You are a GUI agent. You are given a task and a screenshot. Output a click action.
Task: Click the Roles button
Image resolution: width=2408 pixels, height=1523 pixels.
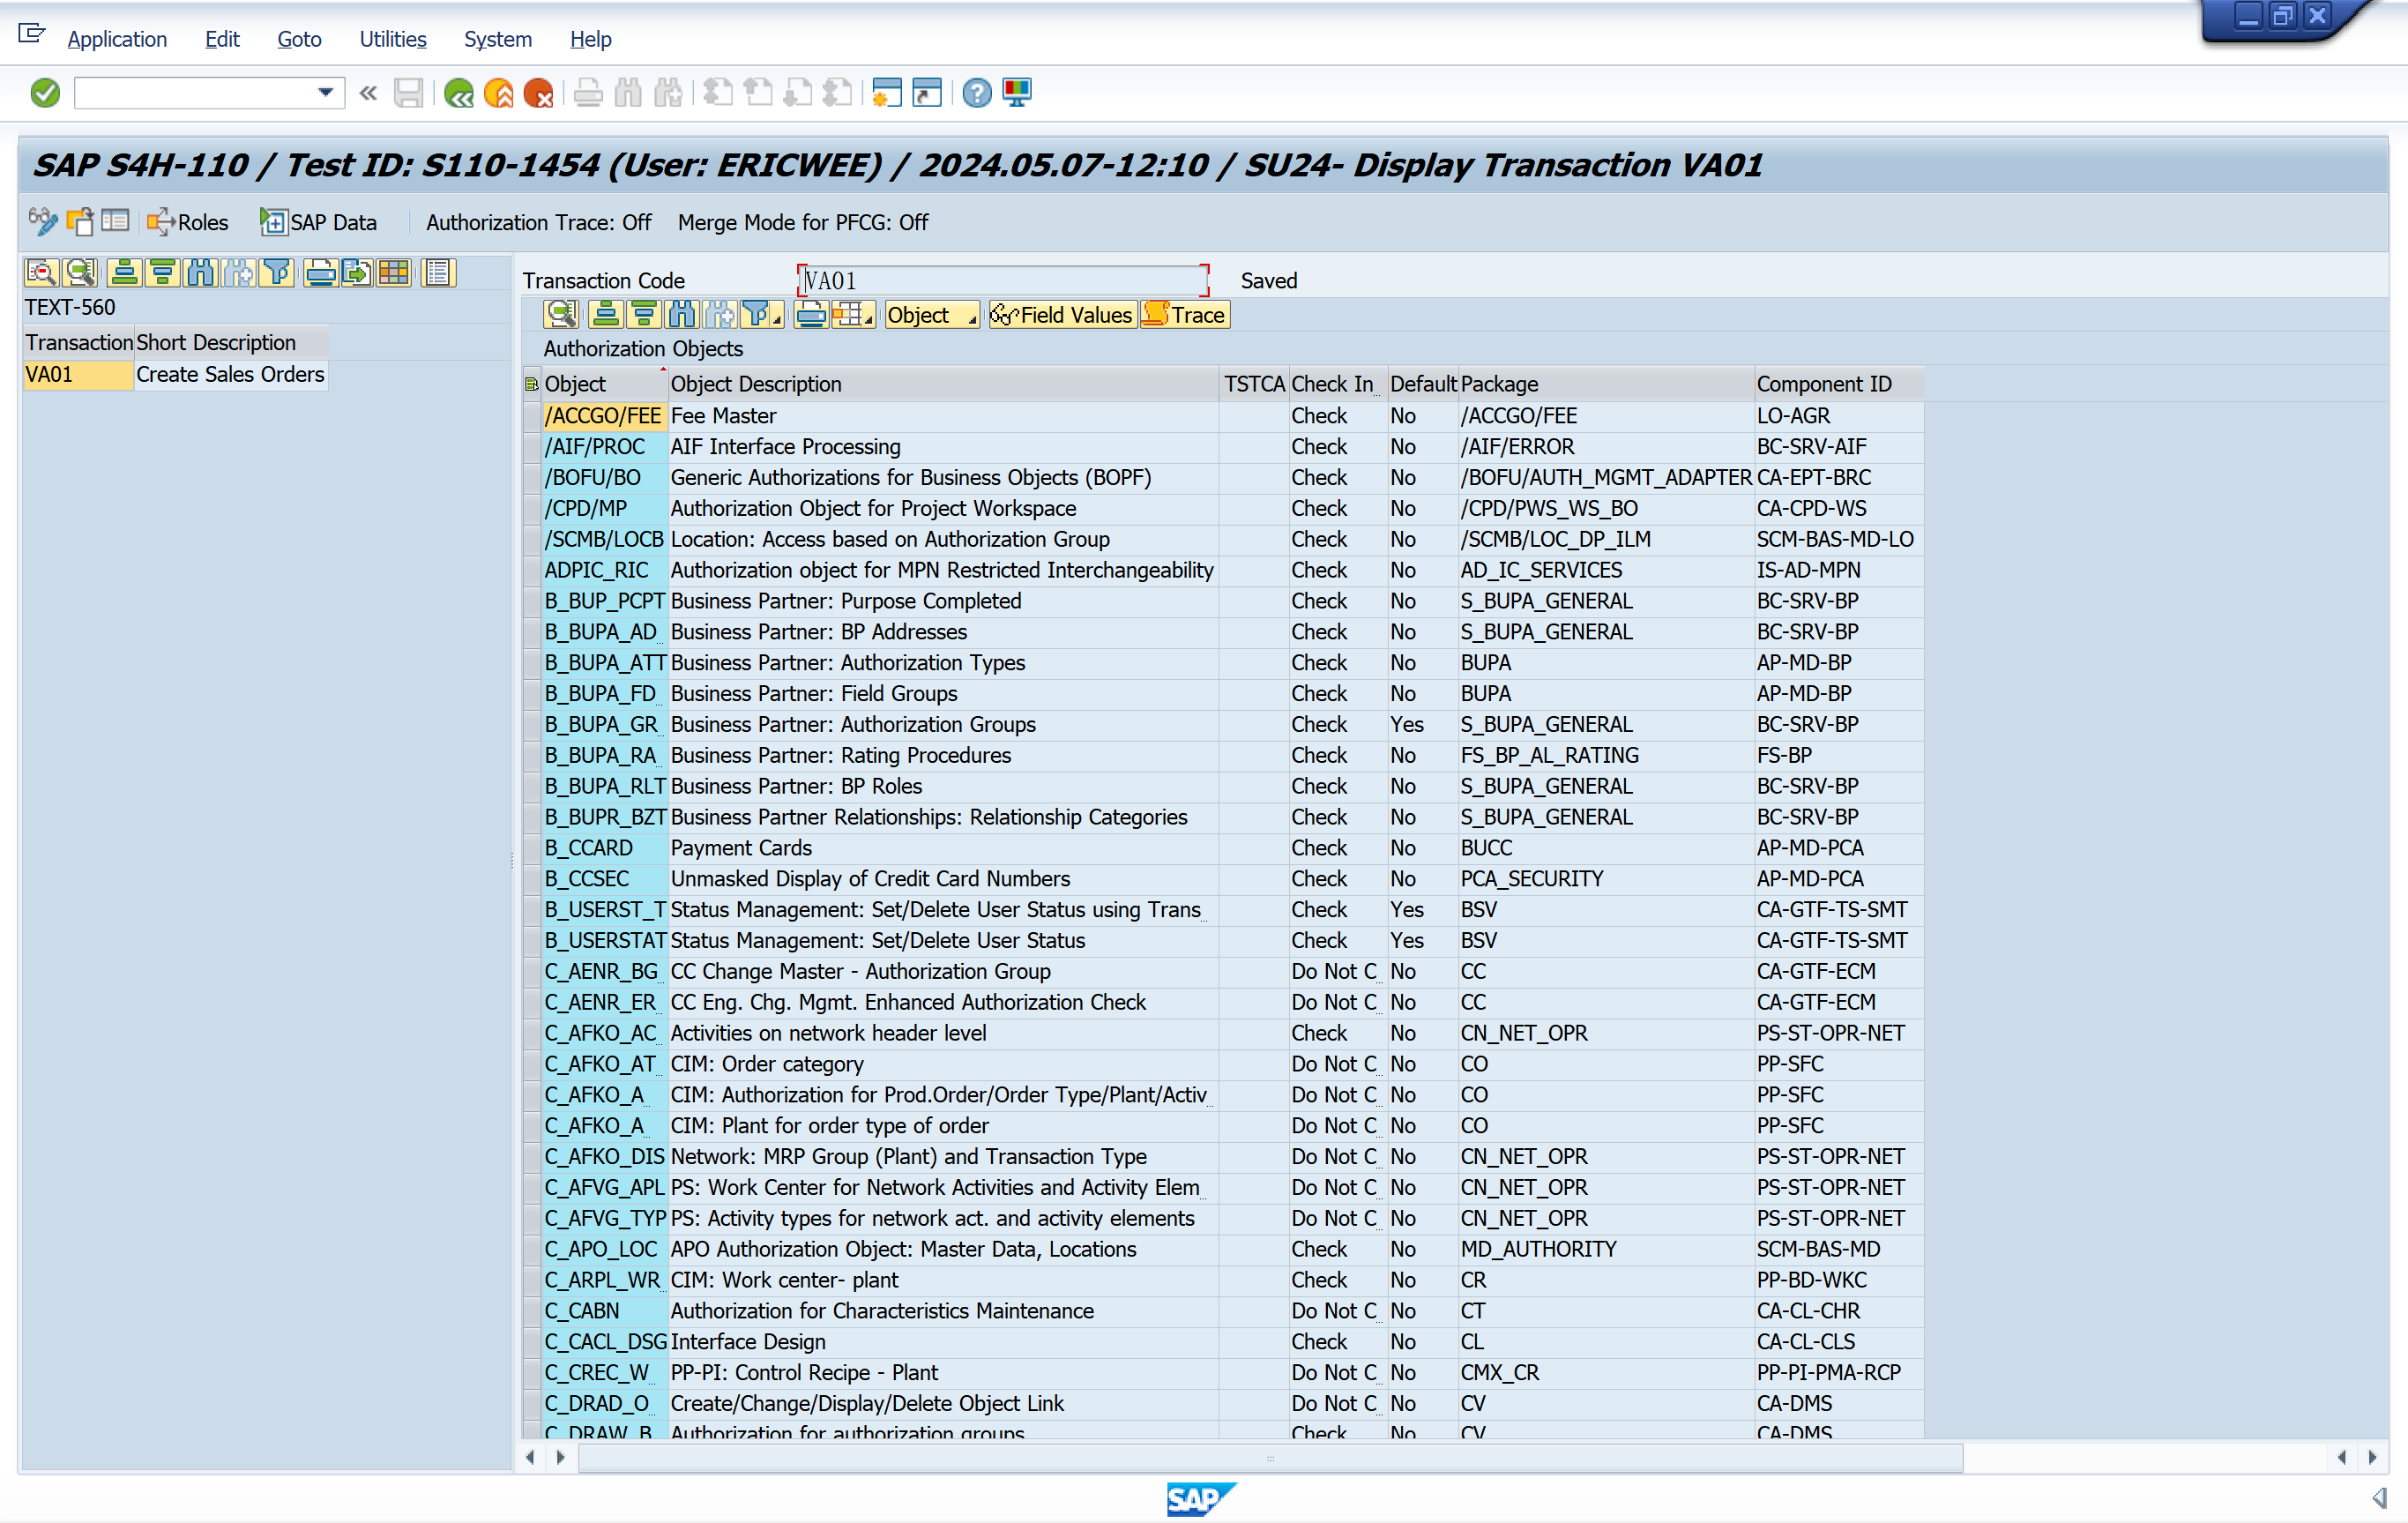click(188, 222)
